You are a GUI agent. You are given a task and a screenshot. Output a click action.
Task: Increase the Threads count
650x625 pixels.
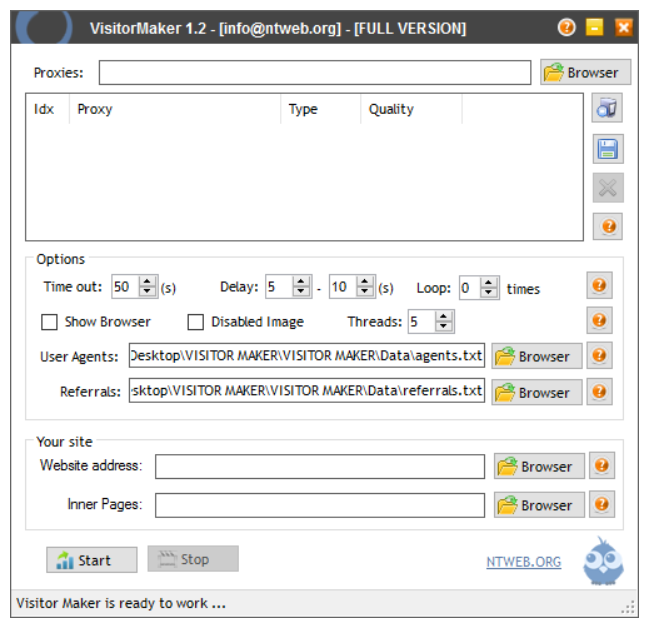(444, 316)
